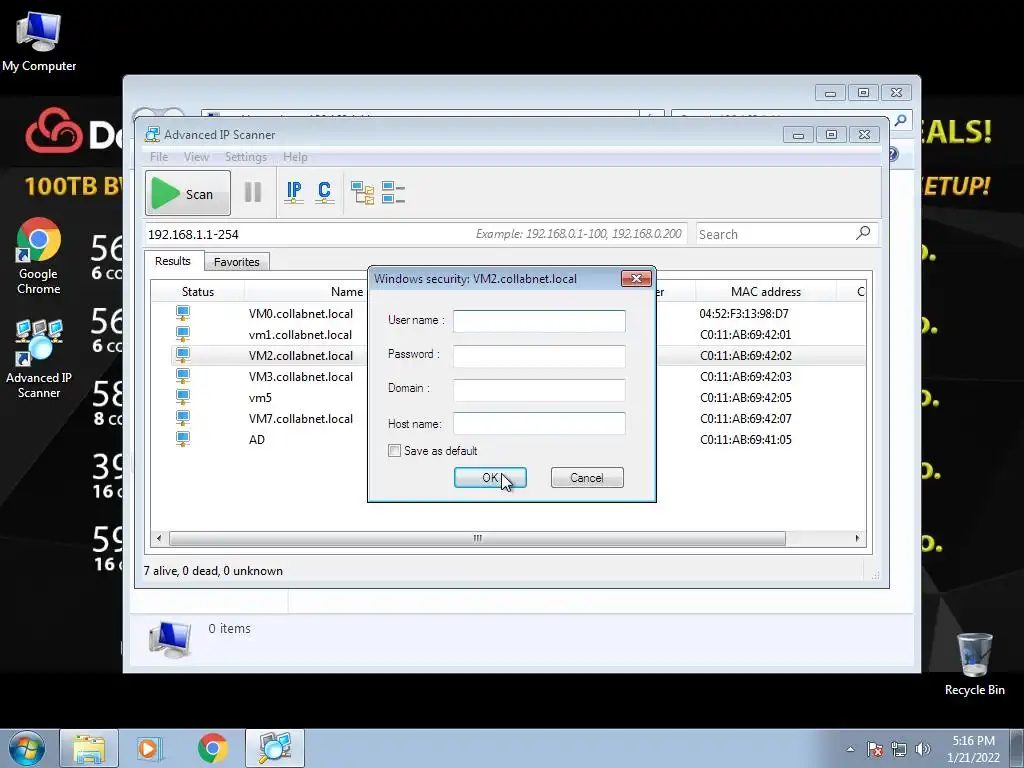Click the Host name field
This screenshot has height=768, width=1024.
pos(539,423)
